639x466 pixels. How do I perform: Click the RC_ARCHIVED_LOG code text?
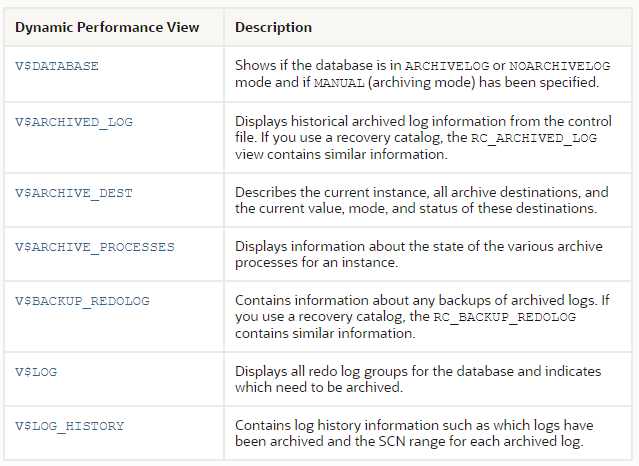534,138
